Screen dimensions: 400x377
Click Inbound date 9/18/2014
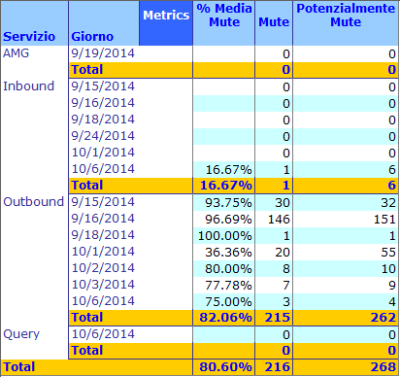(103, 119)
